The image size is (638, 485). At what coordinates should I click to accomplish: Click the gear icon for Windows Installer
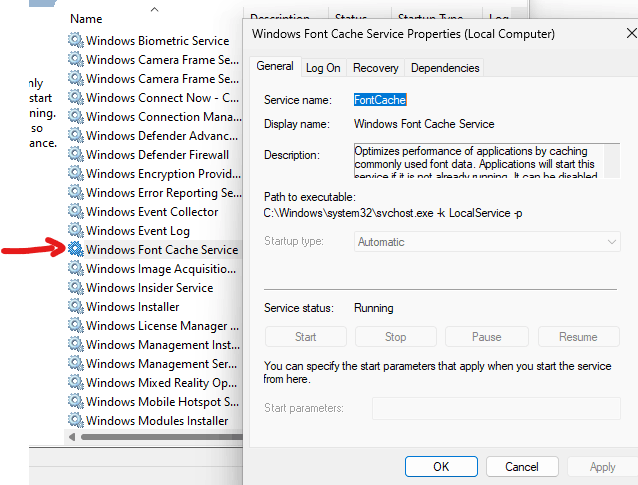tap(76, 306)
